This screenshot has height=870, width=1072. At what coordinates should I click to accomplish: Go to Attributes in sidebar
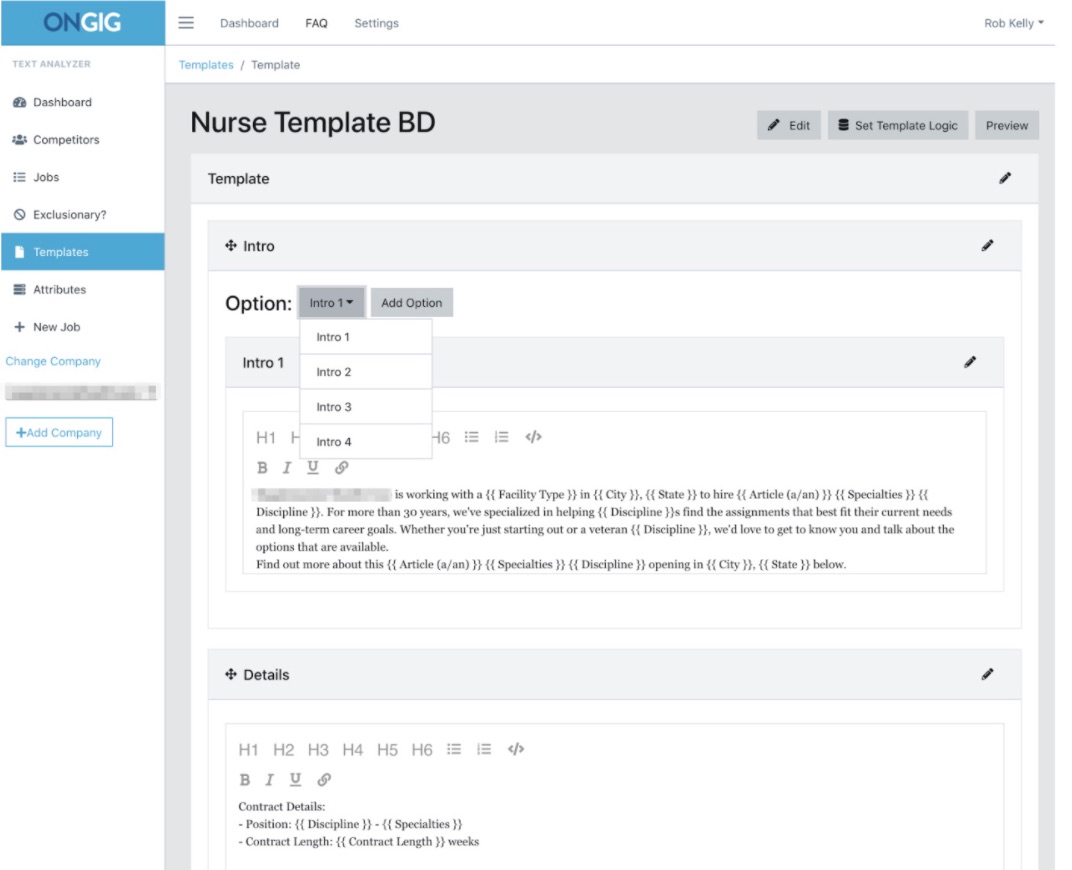tap(59, 289)
